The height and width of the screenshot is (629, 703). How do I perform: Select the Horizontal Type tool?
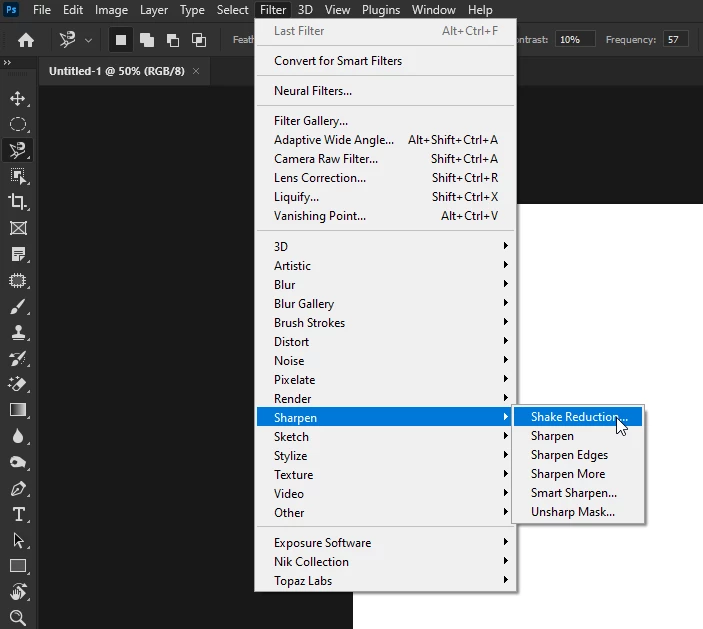[x=18, y=514]
